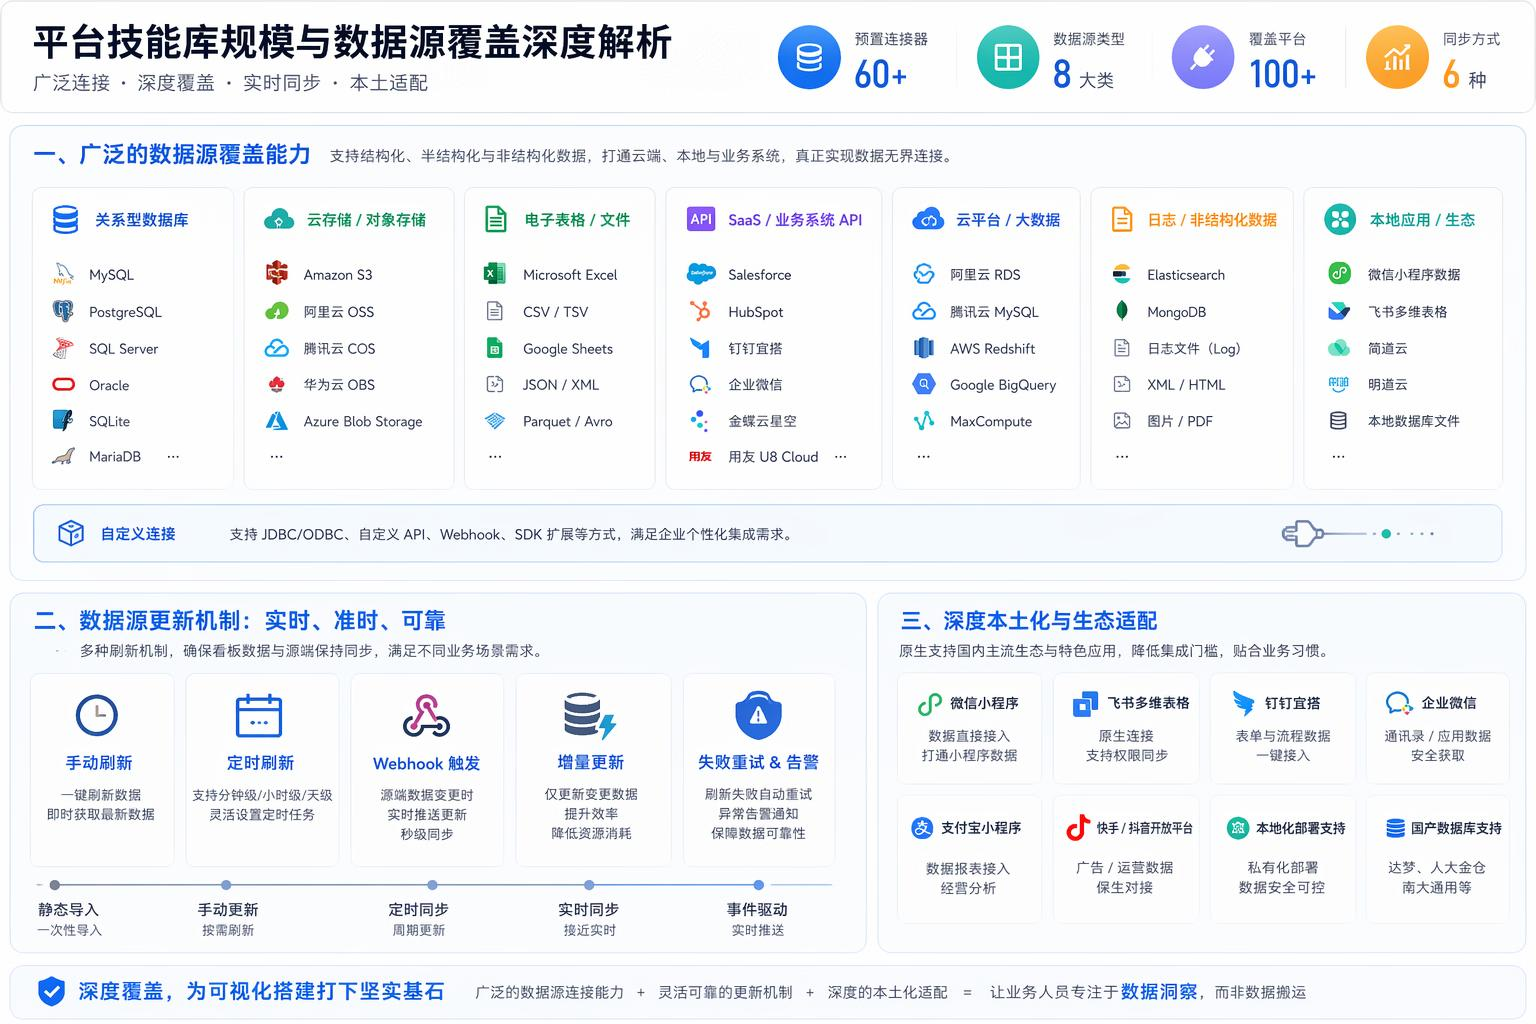
Task: Click the 简道云 icon
Action: (x=1339, y=348)
